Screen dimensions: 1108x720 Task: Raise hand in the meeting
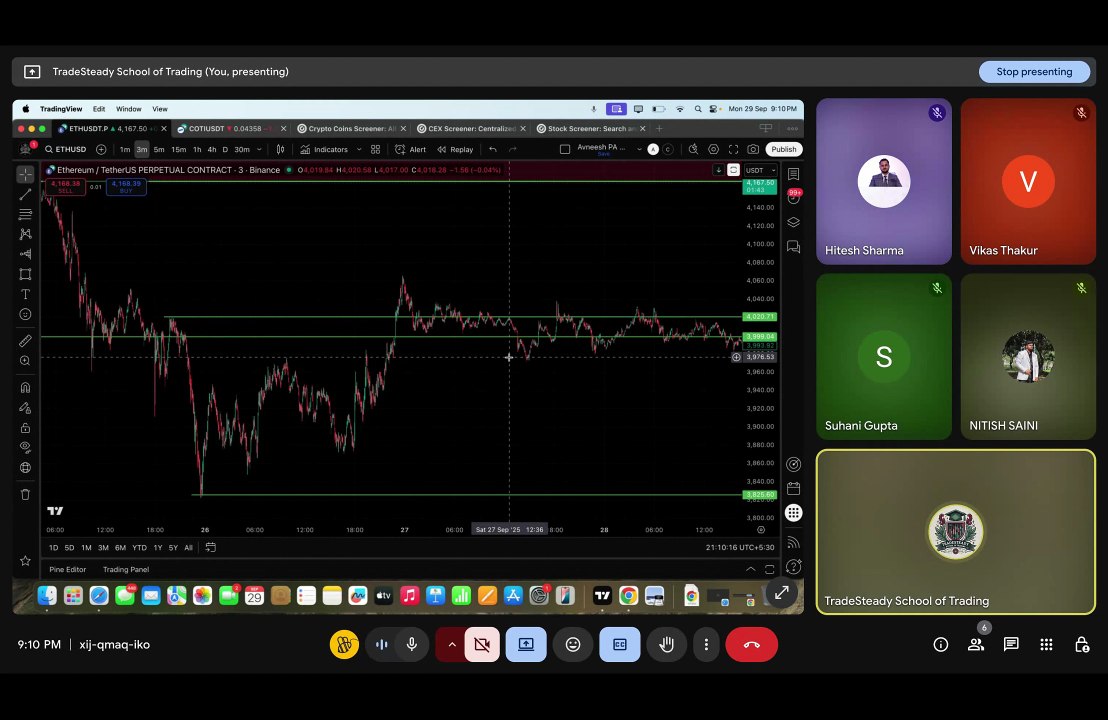tap(666, 644)
